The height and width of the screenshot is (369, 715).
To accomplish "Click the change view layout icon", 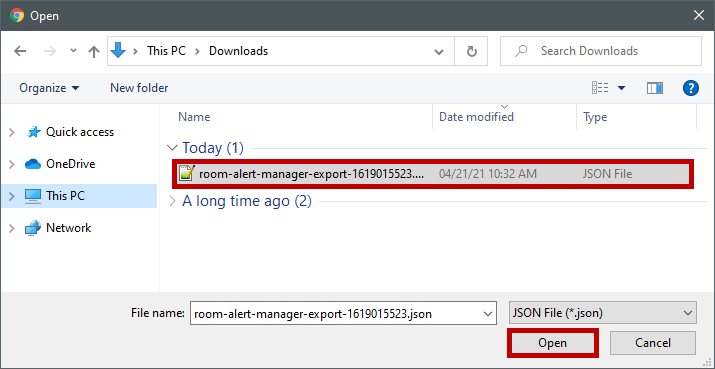I will click(600, 88).
